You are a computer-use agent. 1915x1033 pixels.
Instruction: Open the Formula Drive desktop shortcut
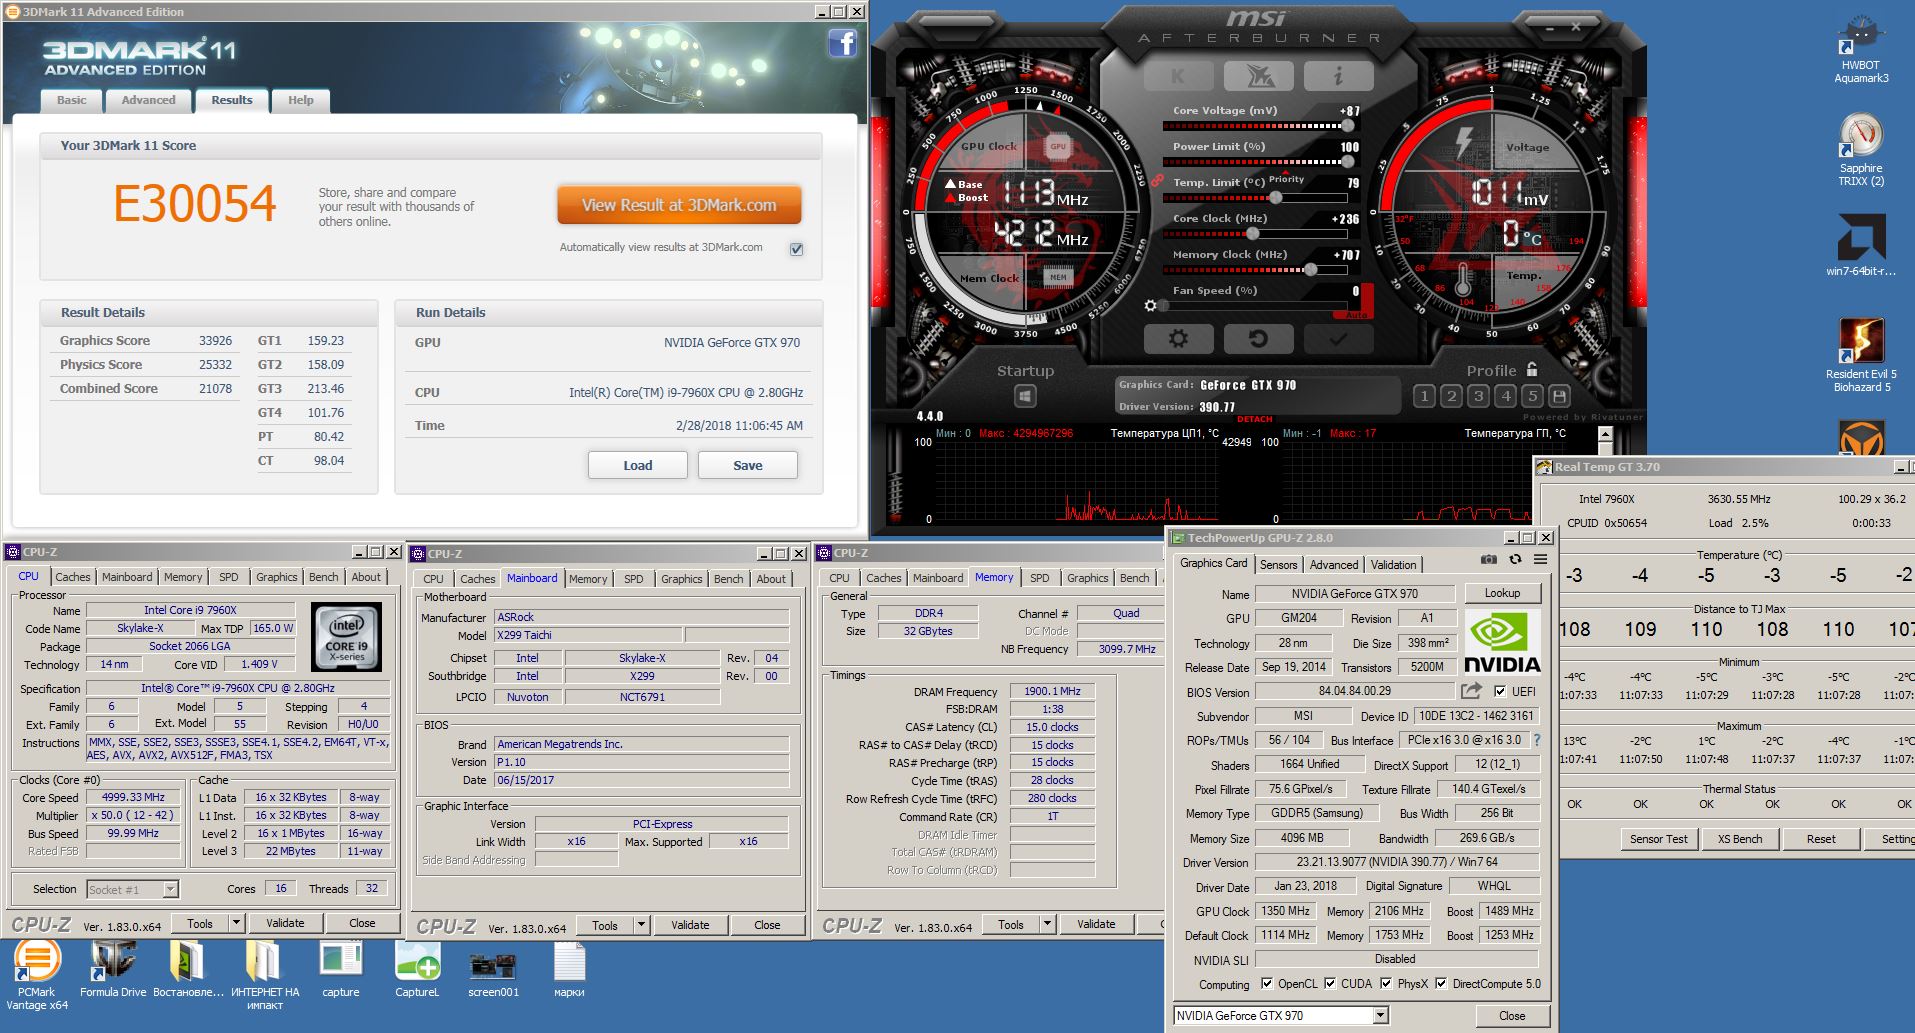pyautogui.click(x=113, y=968)
